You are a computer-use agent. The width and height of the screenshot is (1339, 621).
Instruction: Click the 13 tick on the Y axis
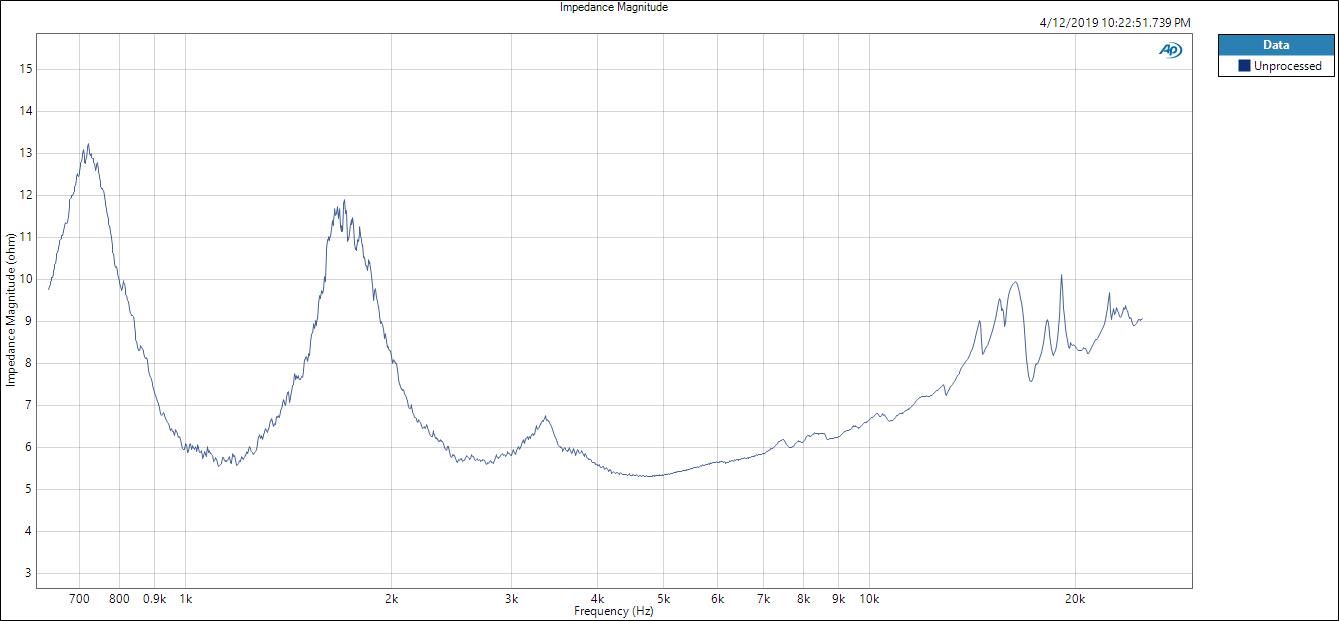click(27, 153)
